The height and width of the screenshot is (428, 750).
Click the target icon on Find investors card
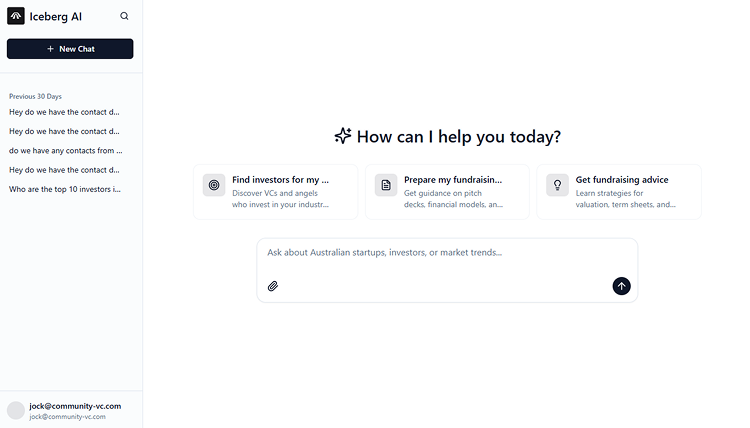pos(214,185)
